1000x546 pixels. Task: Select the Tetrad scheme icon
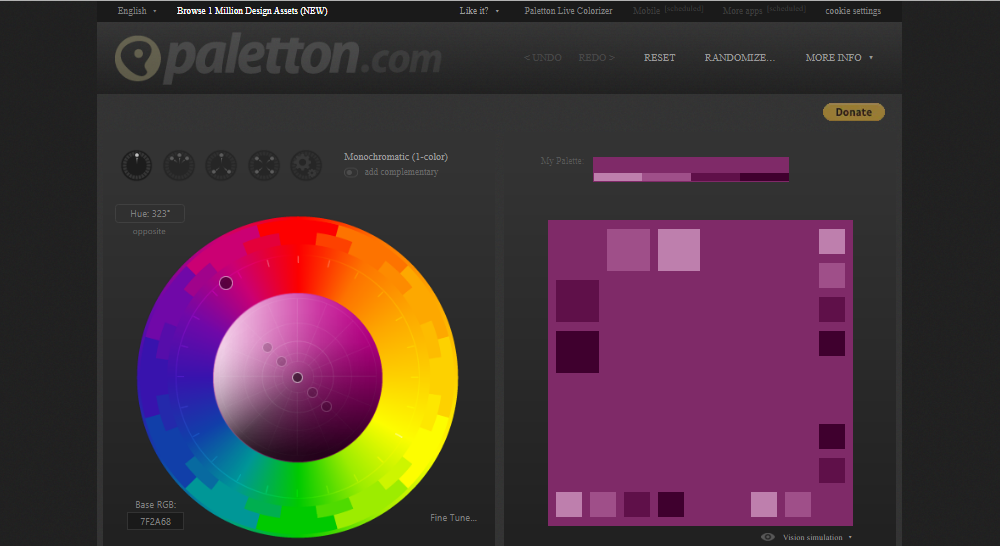click(264, 166)
